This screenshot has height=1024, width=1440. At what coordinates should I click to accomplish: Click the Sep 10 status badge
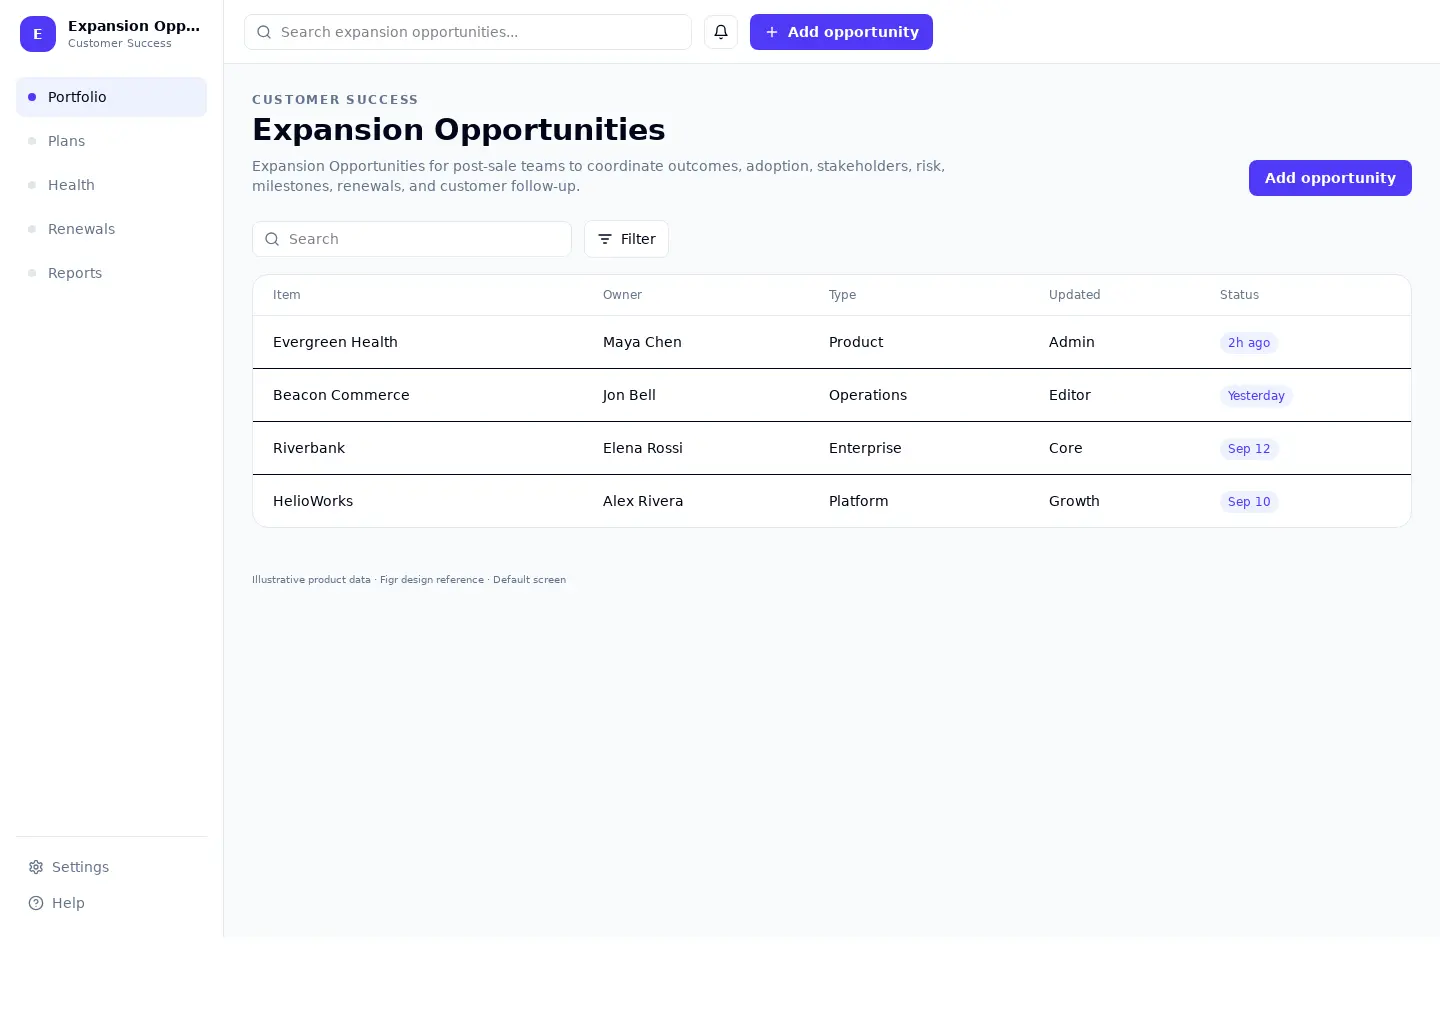[1249, 502]
